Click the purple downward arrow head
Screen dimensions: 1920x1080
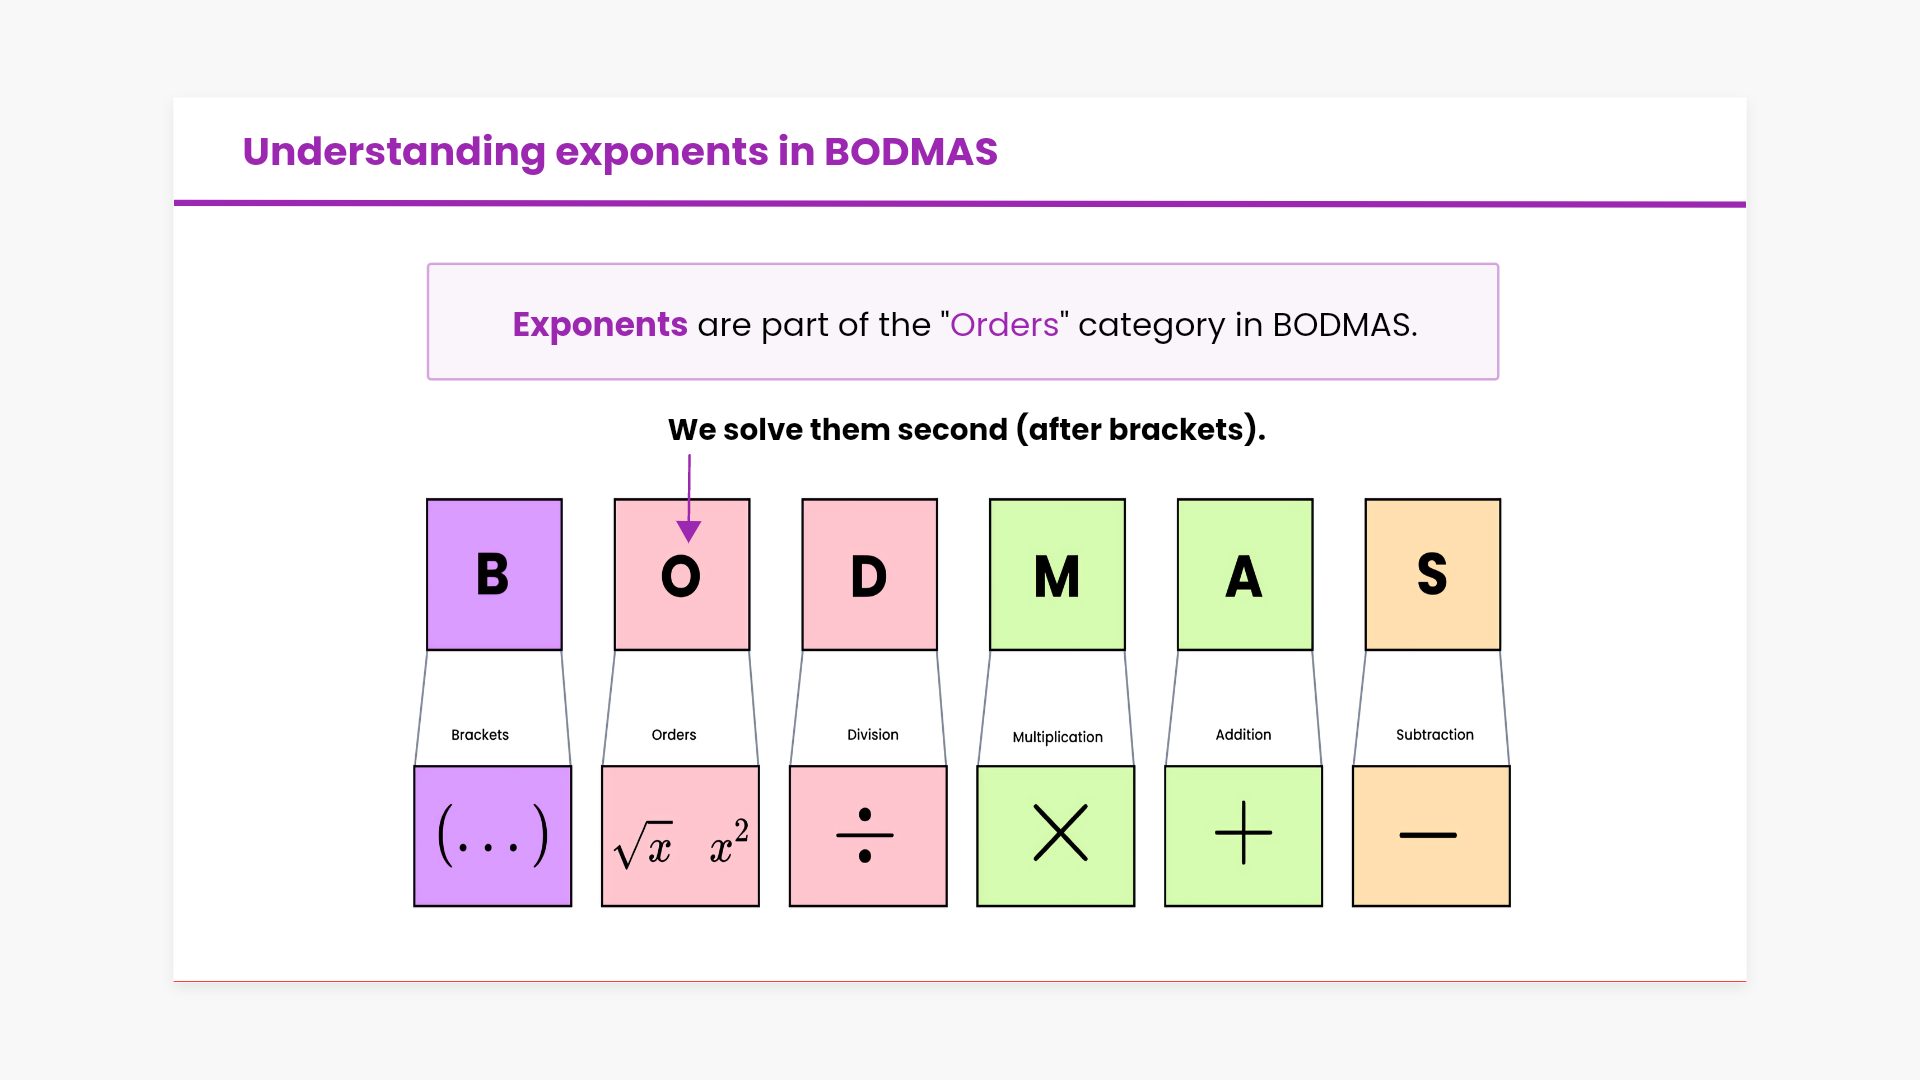[x=689, y=531]
